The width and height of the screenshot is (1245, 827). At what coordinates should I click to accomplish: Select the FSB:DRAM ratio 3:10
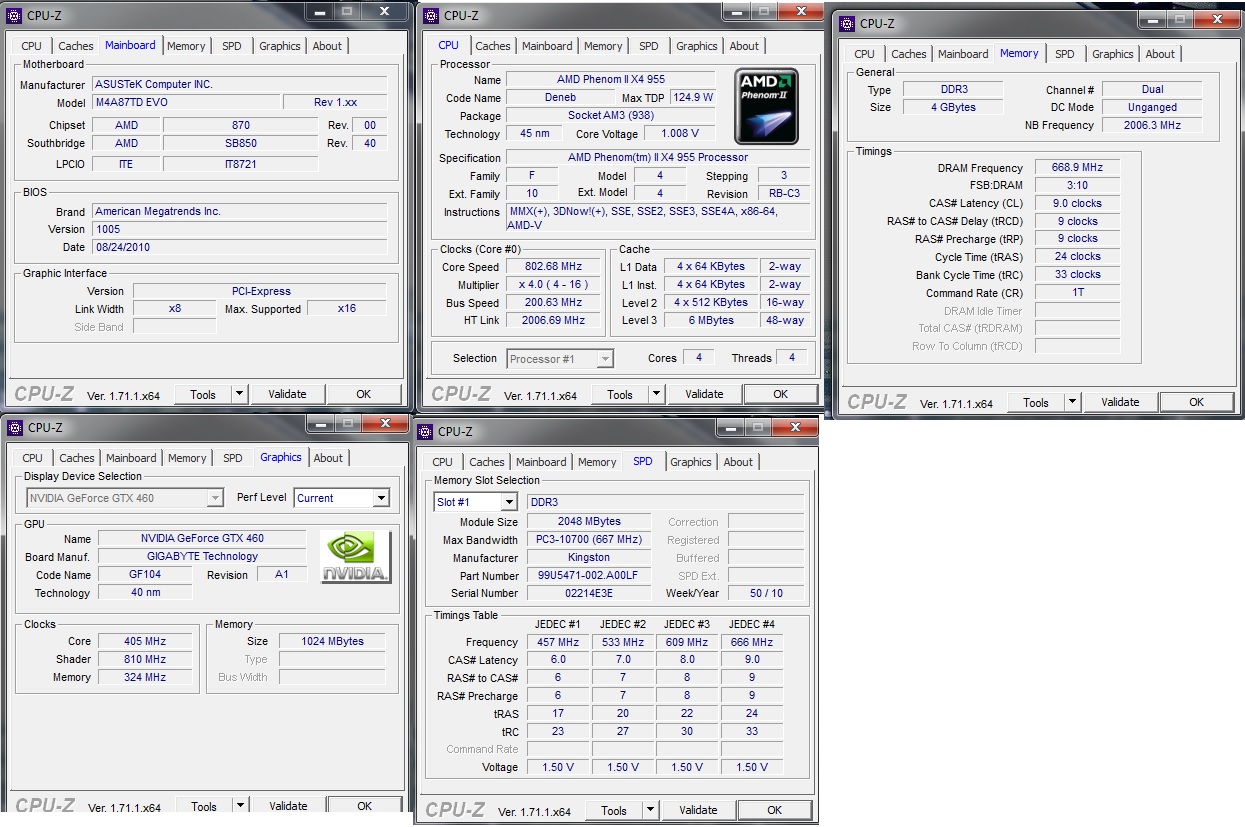(x=1077, y=185)
